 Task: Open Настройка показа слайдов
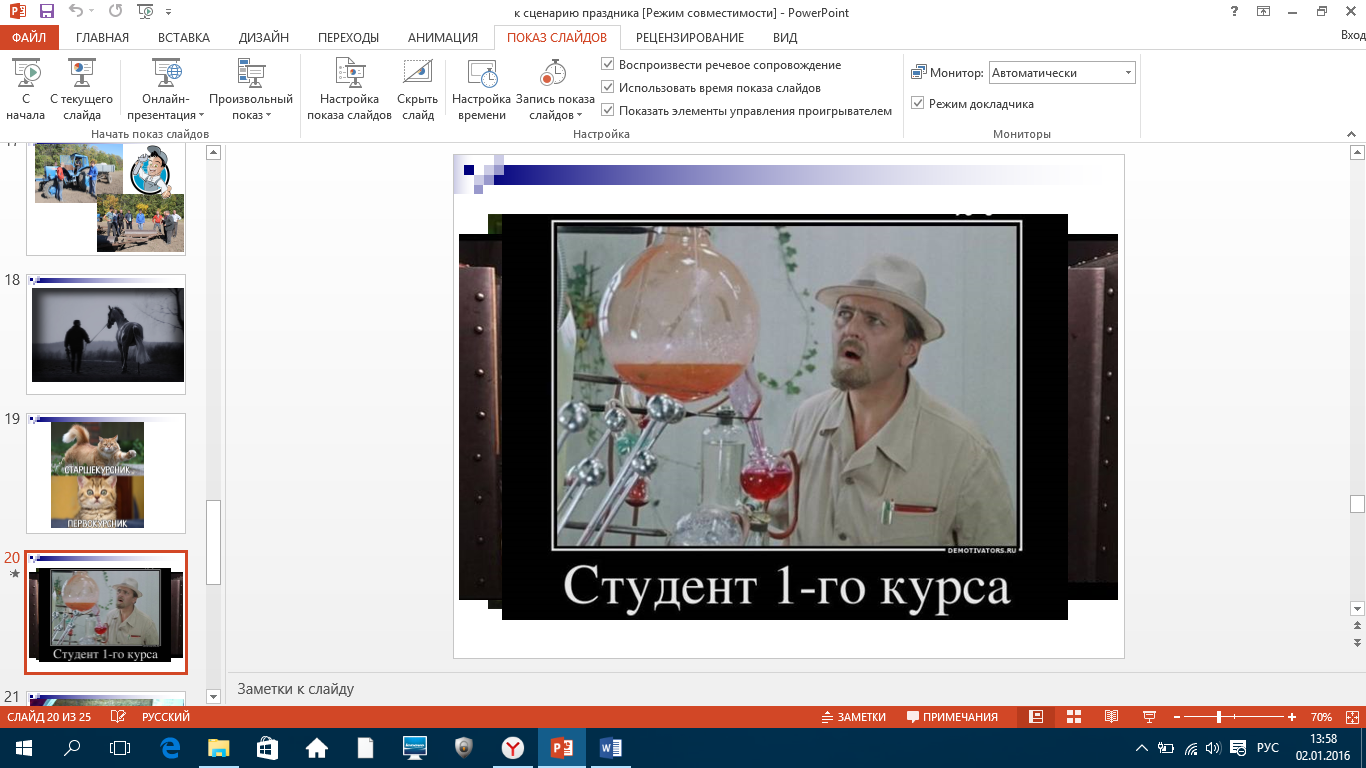tap(349, 90)
